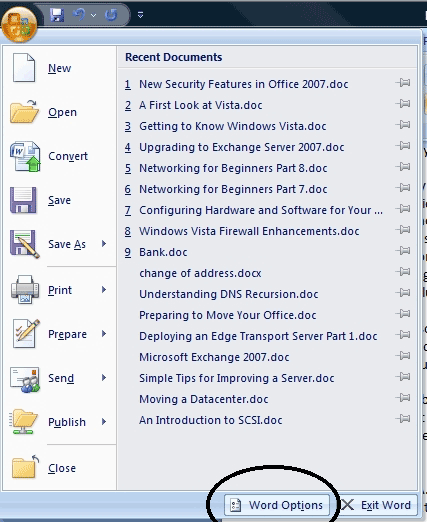Click the Close folder icon
Viewport: 427px width, 522px height.
25,466
